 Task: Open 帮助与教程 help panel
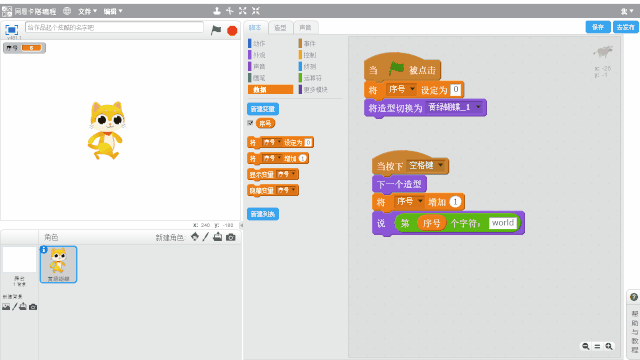634,331
